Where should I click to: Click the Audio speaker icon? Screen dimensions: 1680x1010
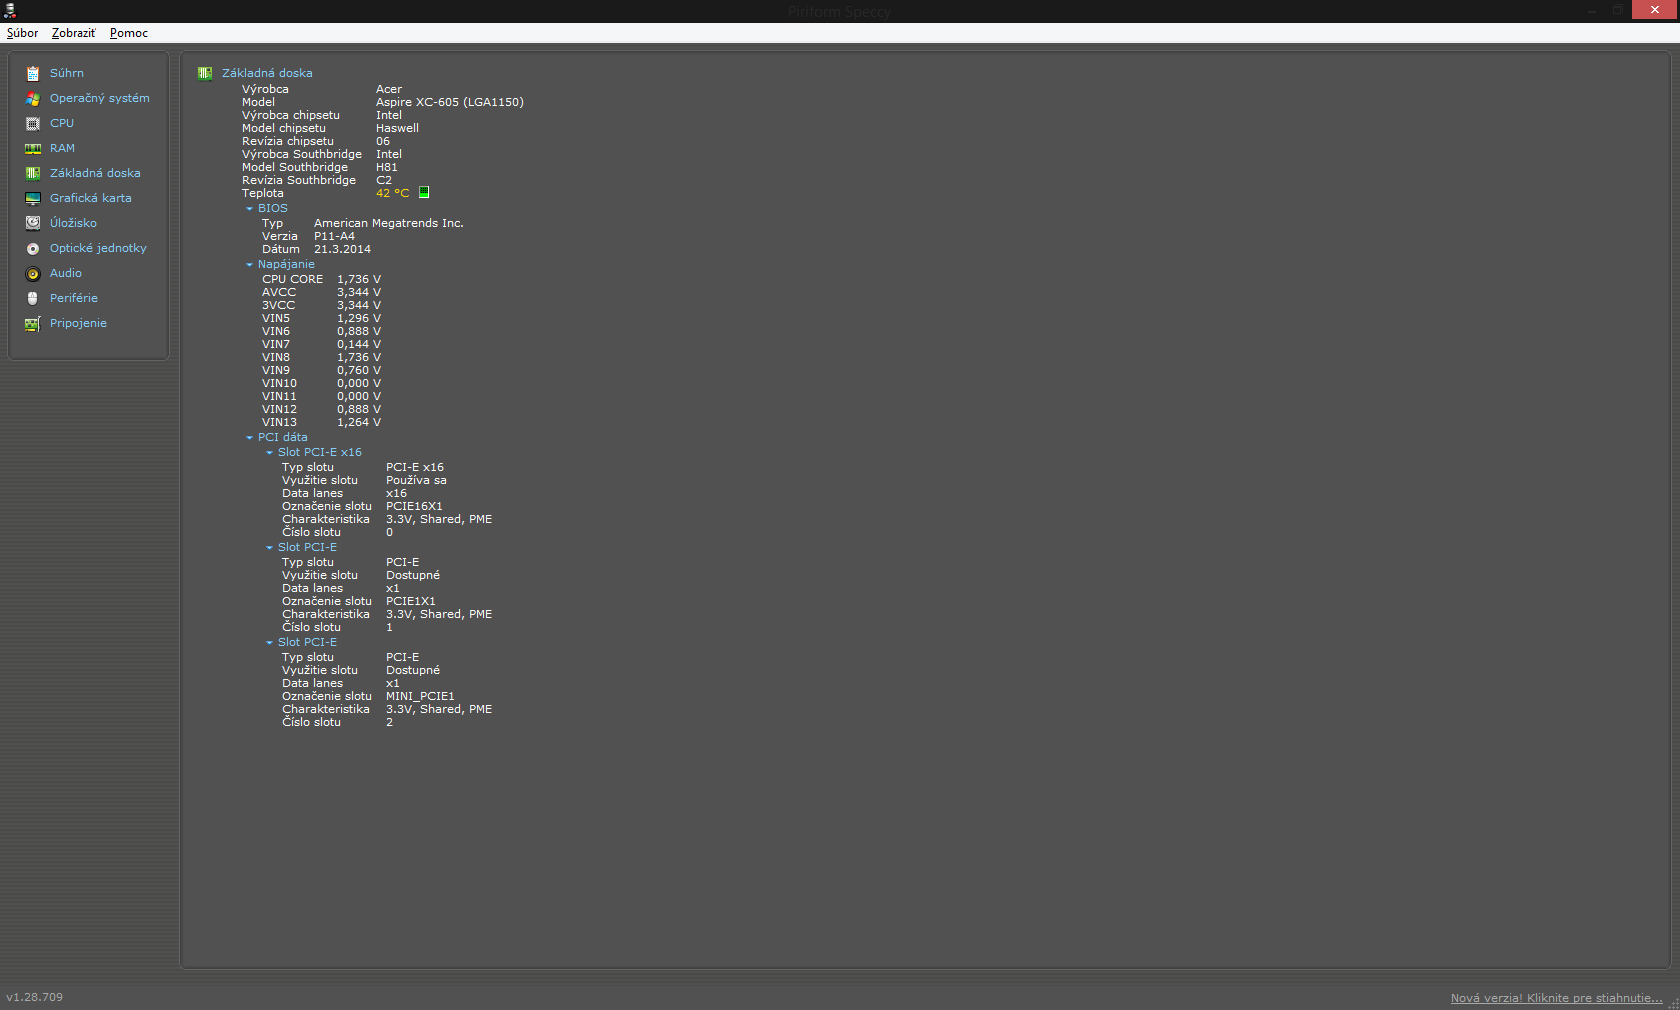click(x=33, y=273)
